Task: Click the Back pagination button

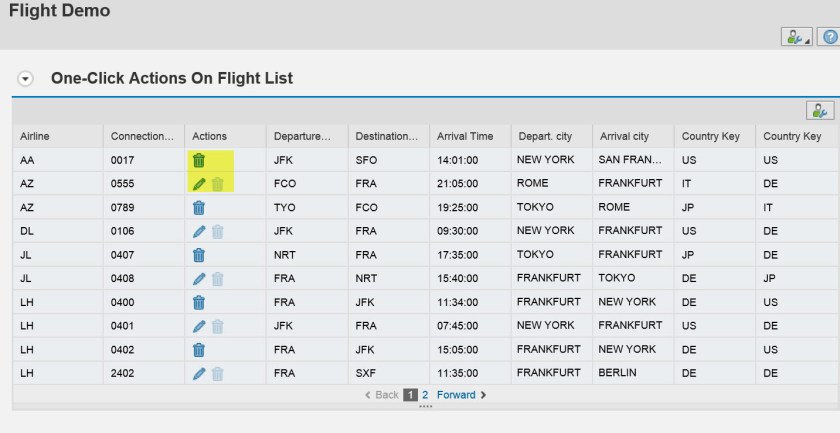Action: pos(381,395)
